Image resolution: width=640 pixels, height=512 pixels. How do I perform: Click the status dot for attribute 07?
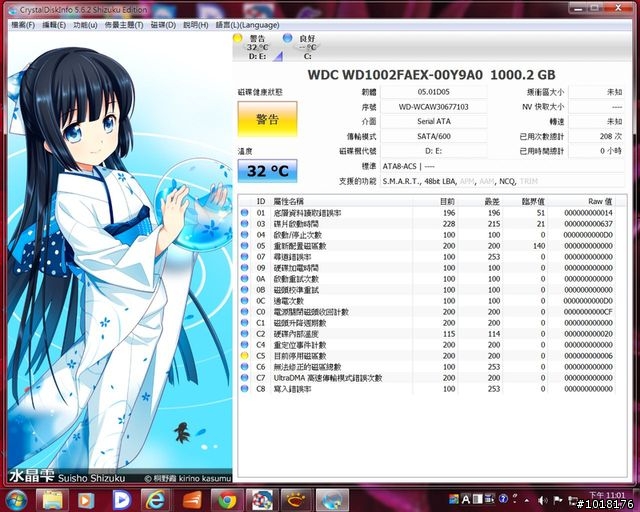point(244,257)
